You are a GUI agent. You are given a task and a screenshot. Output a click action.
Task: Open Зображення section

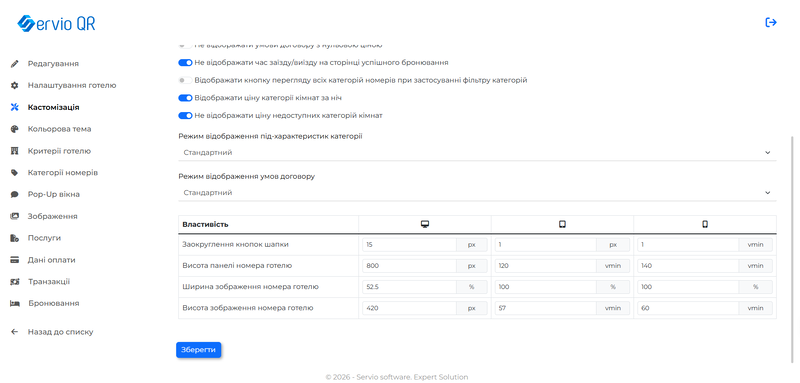click(53, 216)
